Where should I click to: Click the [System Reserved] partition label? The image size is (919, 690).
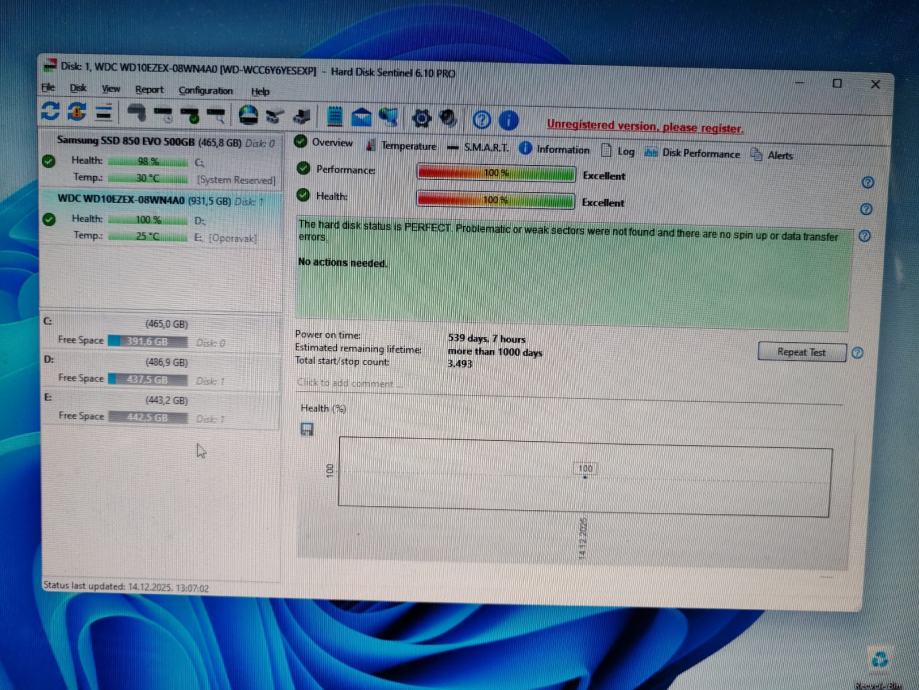pos(236,180)
